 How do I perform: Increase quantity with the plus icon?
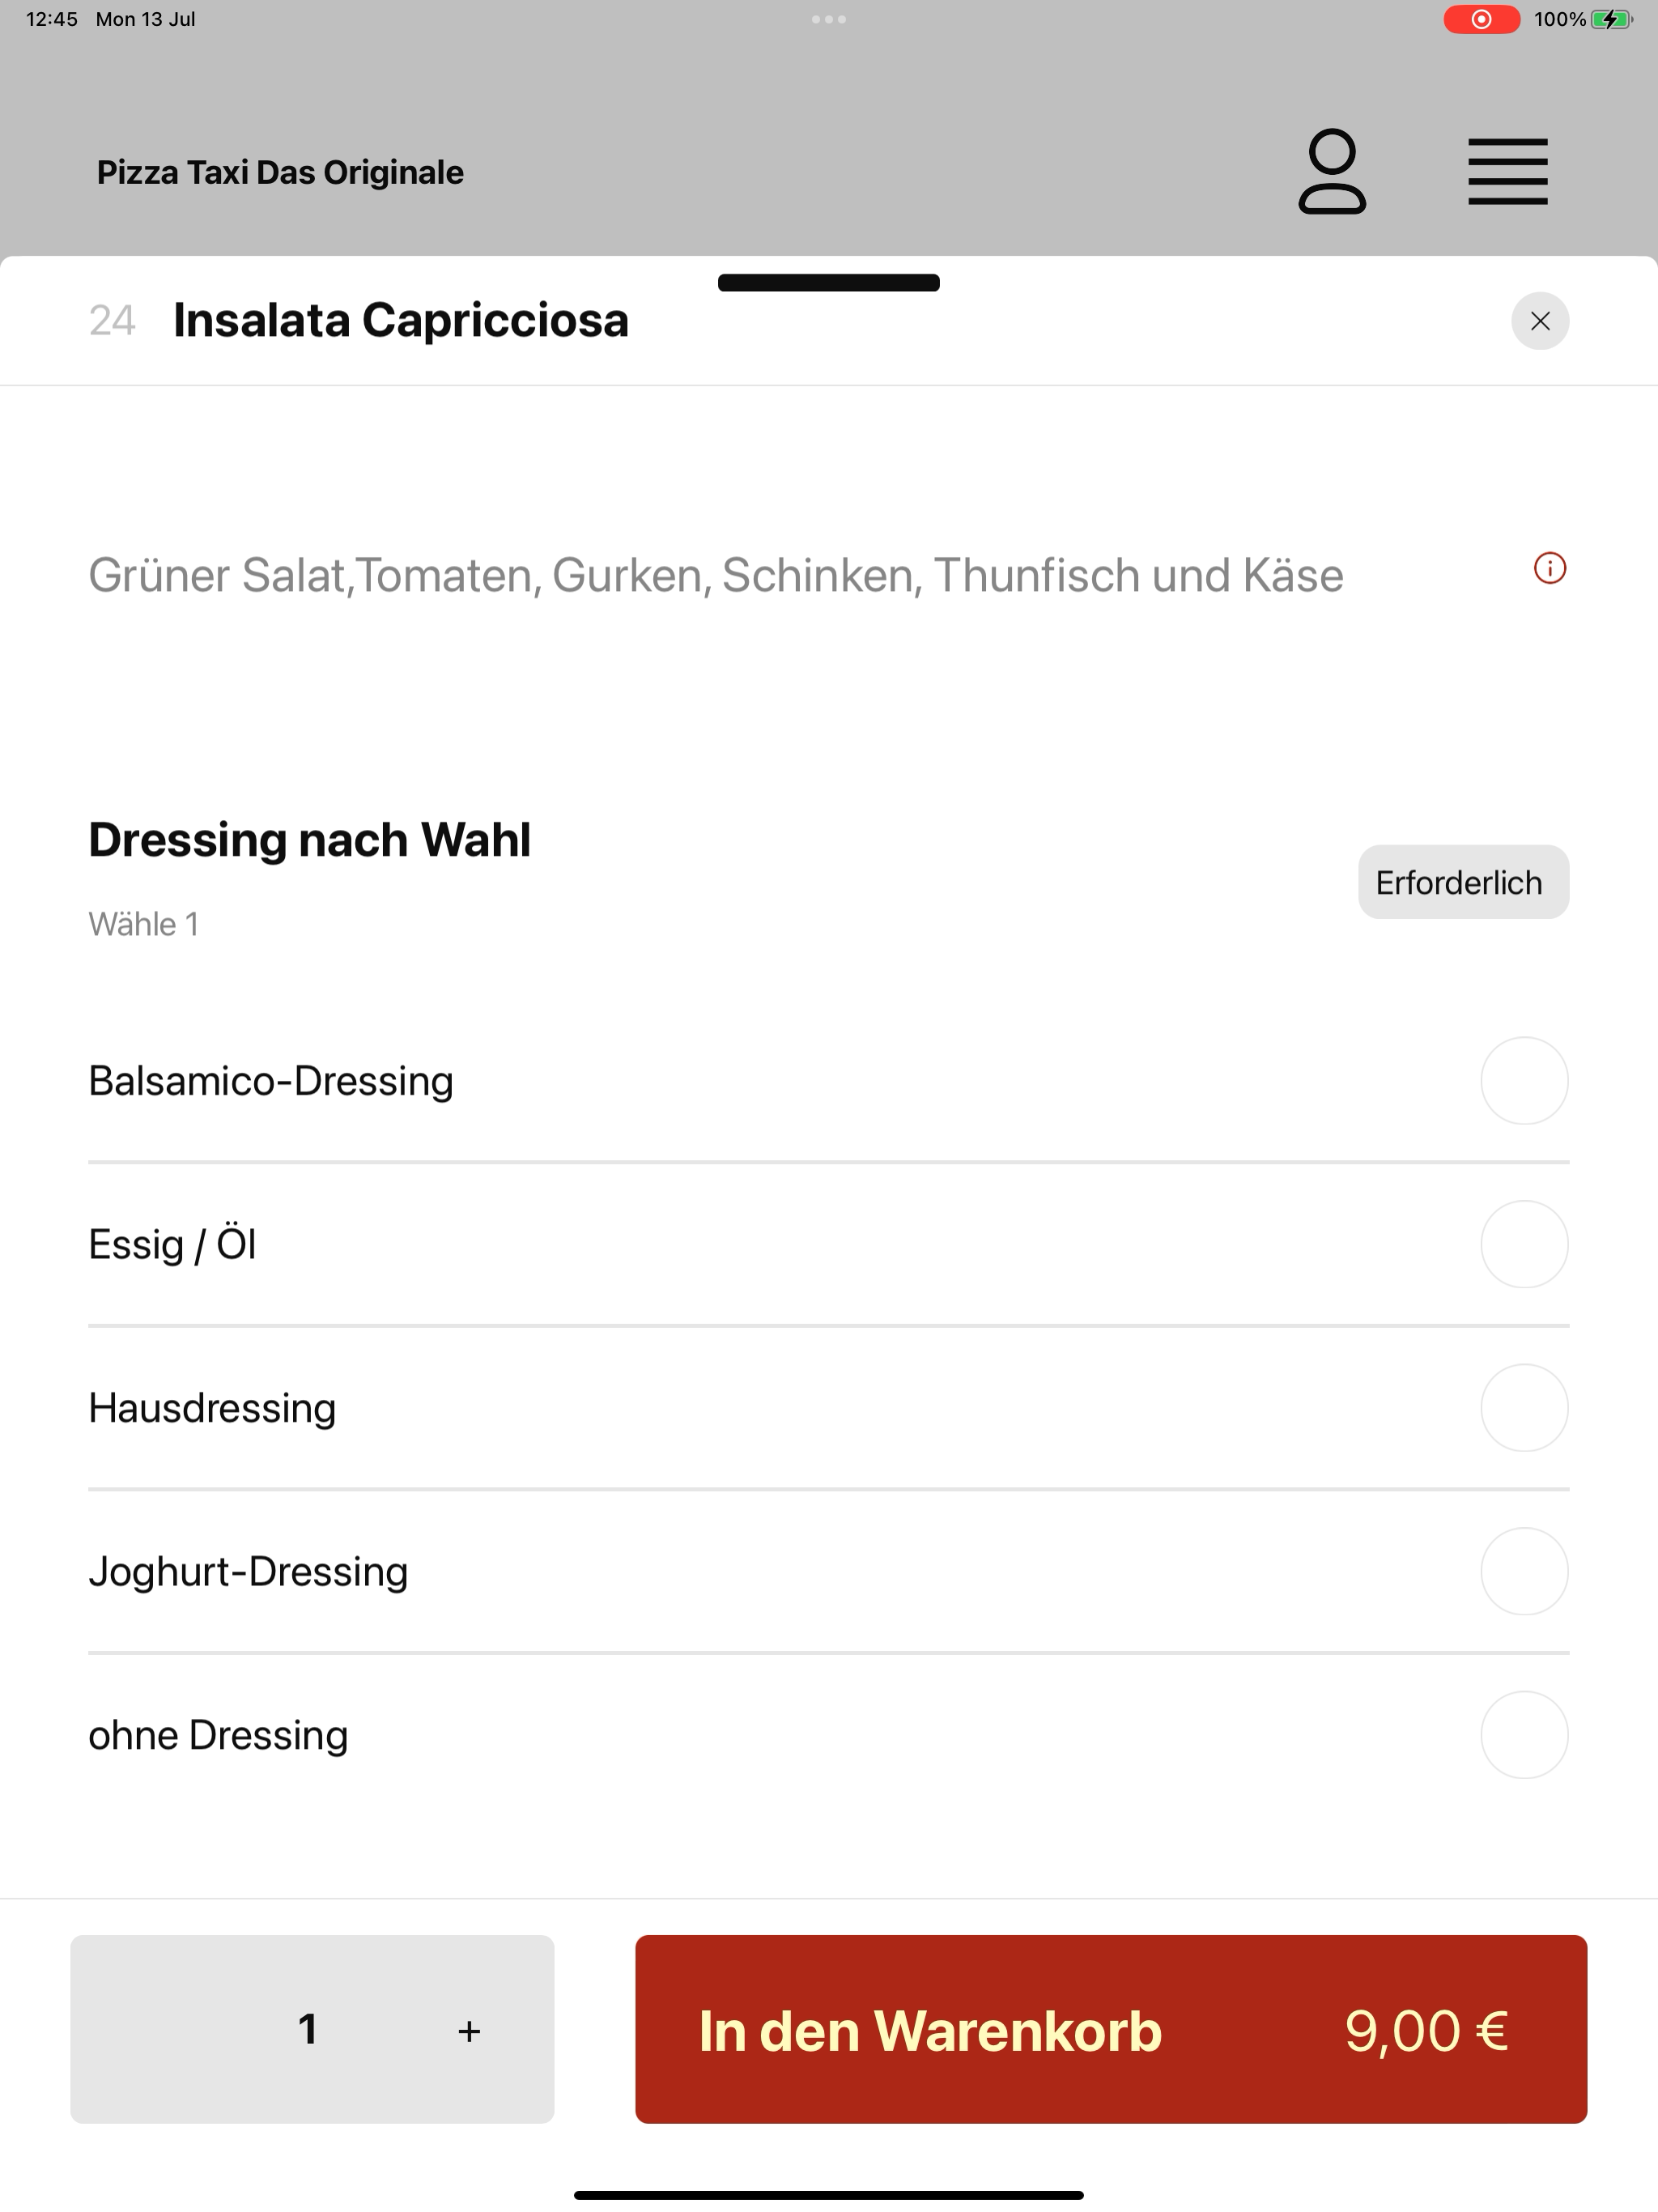[x=469, y=2031]
